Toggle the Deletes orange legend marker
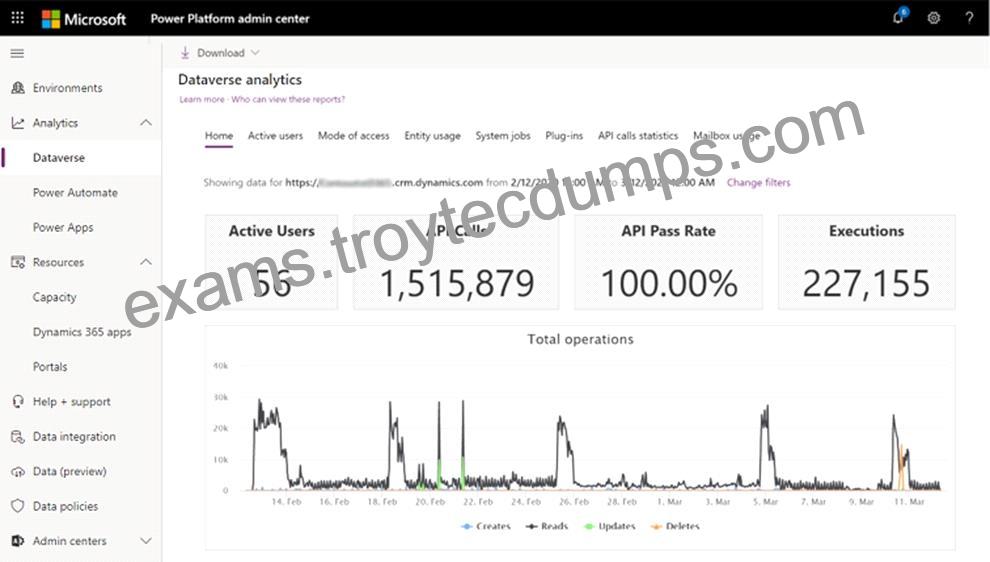This screenshot has width=990, height=562. pos(657,526)
